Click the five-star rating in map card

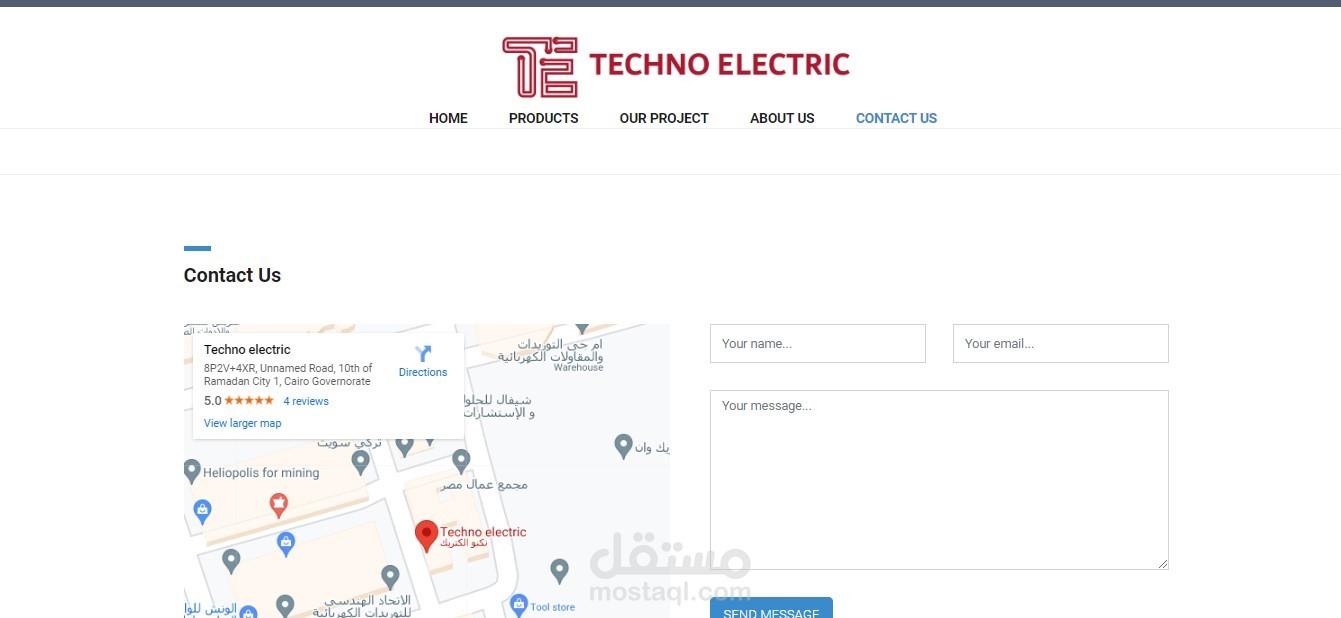[249, 401]
